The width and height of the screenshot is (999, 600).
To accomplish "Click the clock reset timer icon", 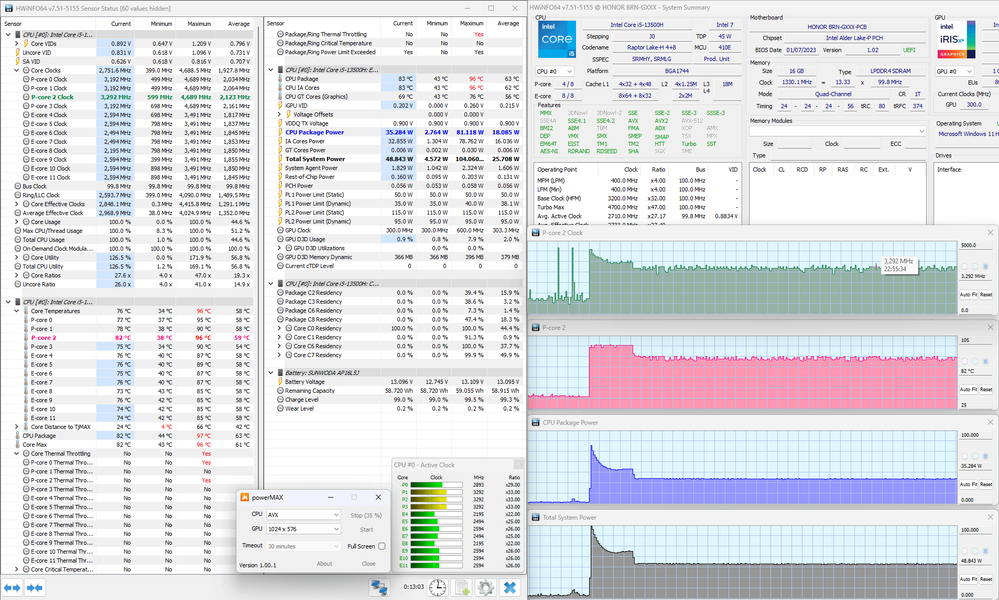I will tap(439, 587).
